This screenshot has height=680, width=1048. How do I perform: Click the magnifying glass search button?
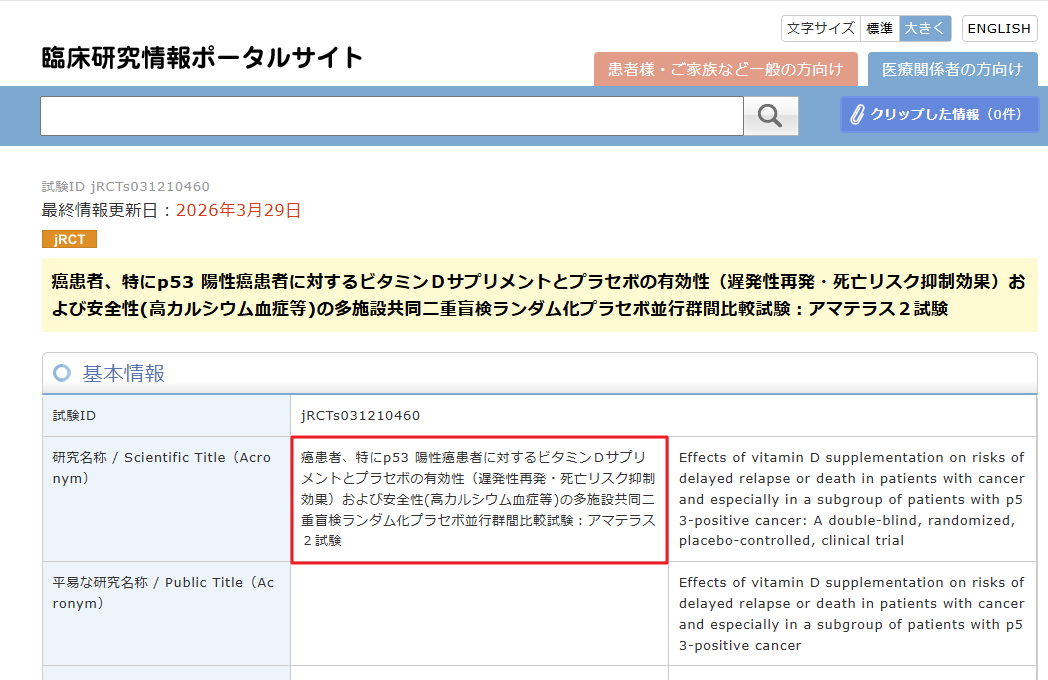pos(770,116)
